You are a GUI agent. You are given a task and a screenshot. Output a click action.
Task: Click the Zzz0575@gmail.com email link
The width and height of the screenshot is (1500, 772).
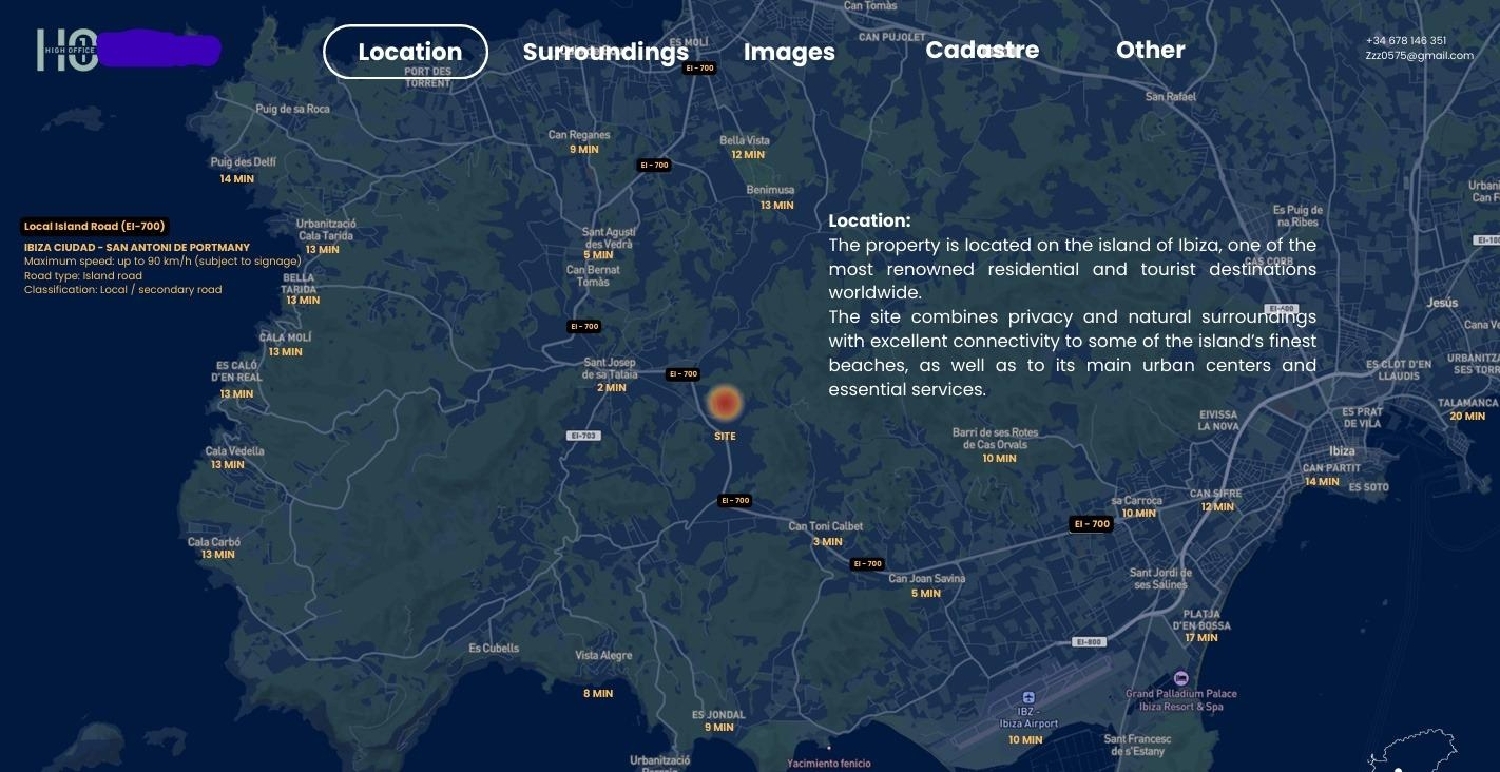click(x=1419, y=56)
